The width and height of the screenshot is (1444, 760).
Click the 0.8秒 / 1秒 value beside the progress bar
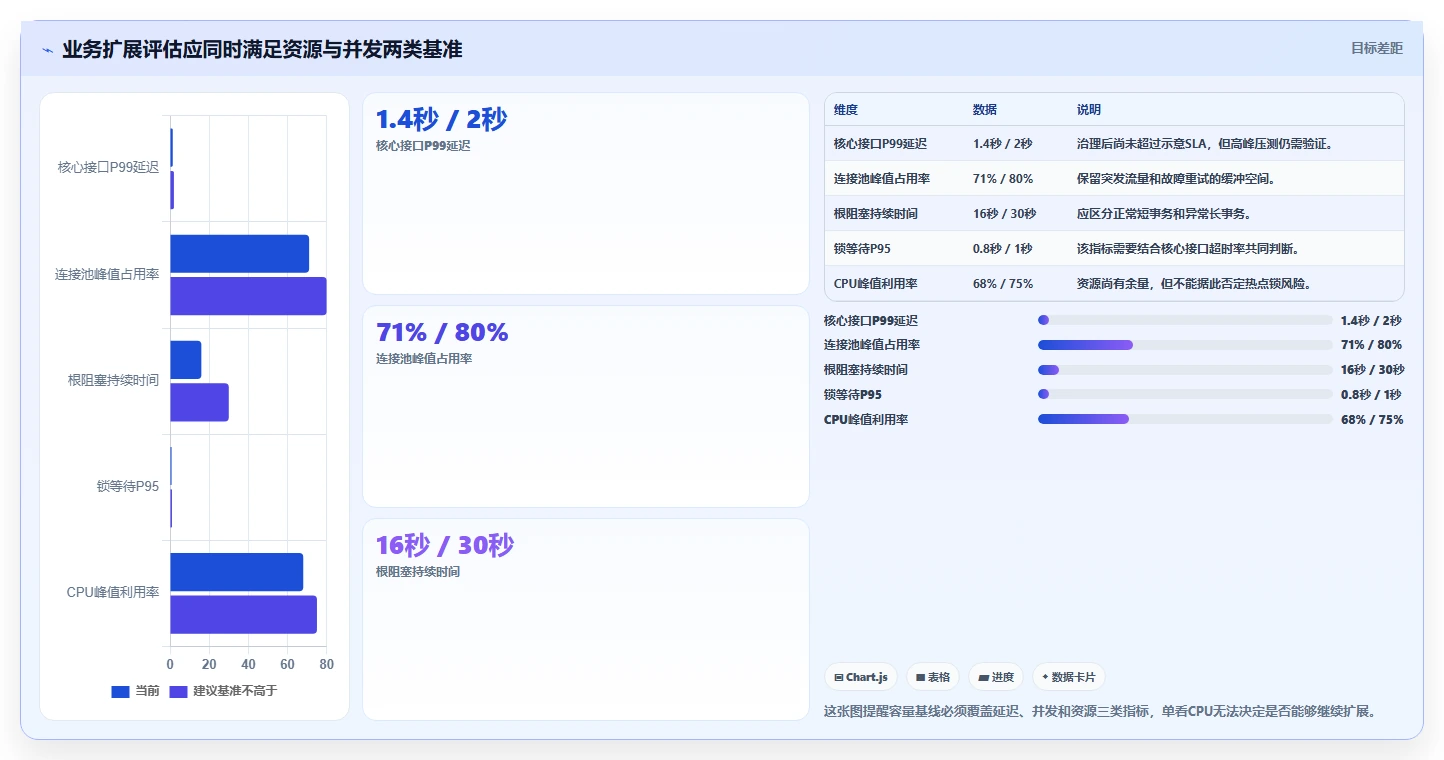[x=1371, y=394]
